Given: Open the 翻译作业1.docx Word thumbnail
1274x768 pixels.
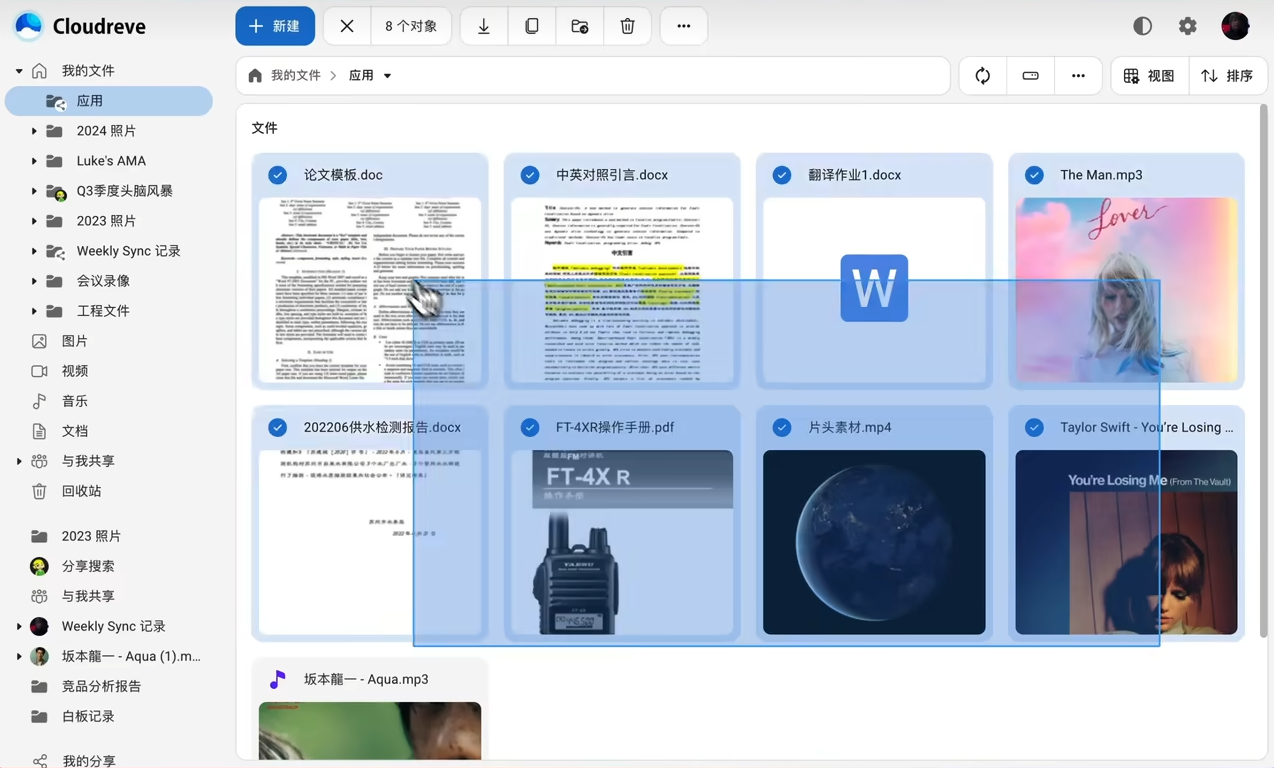Looking at the screenshot, I should (874, 289).
